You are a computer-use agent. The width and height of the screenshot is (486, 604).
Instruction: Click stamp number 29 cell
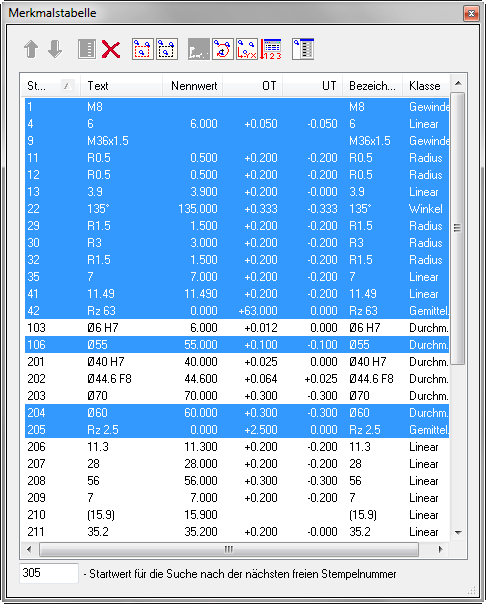click(x=34, y=225)
